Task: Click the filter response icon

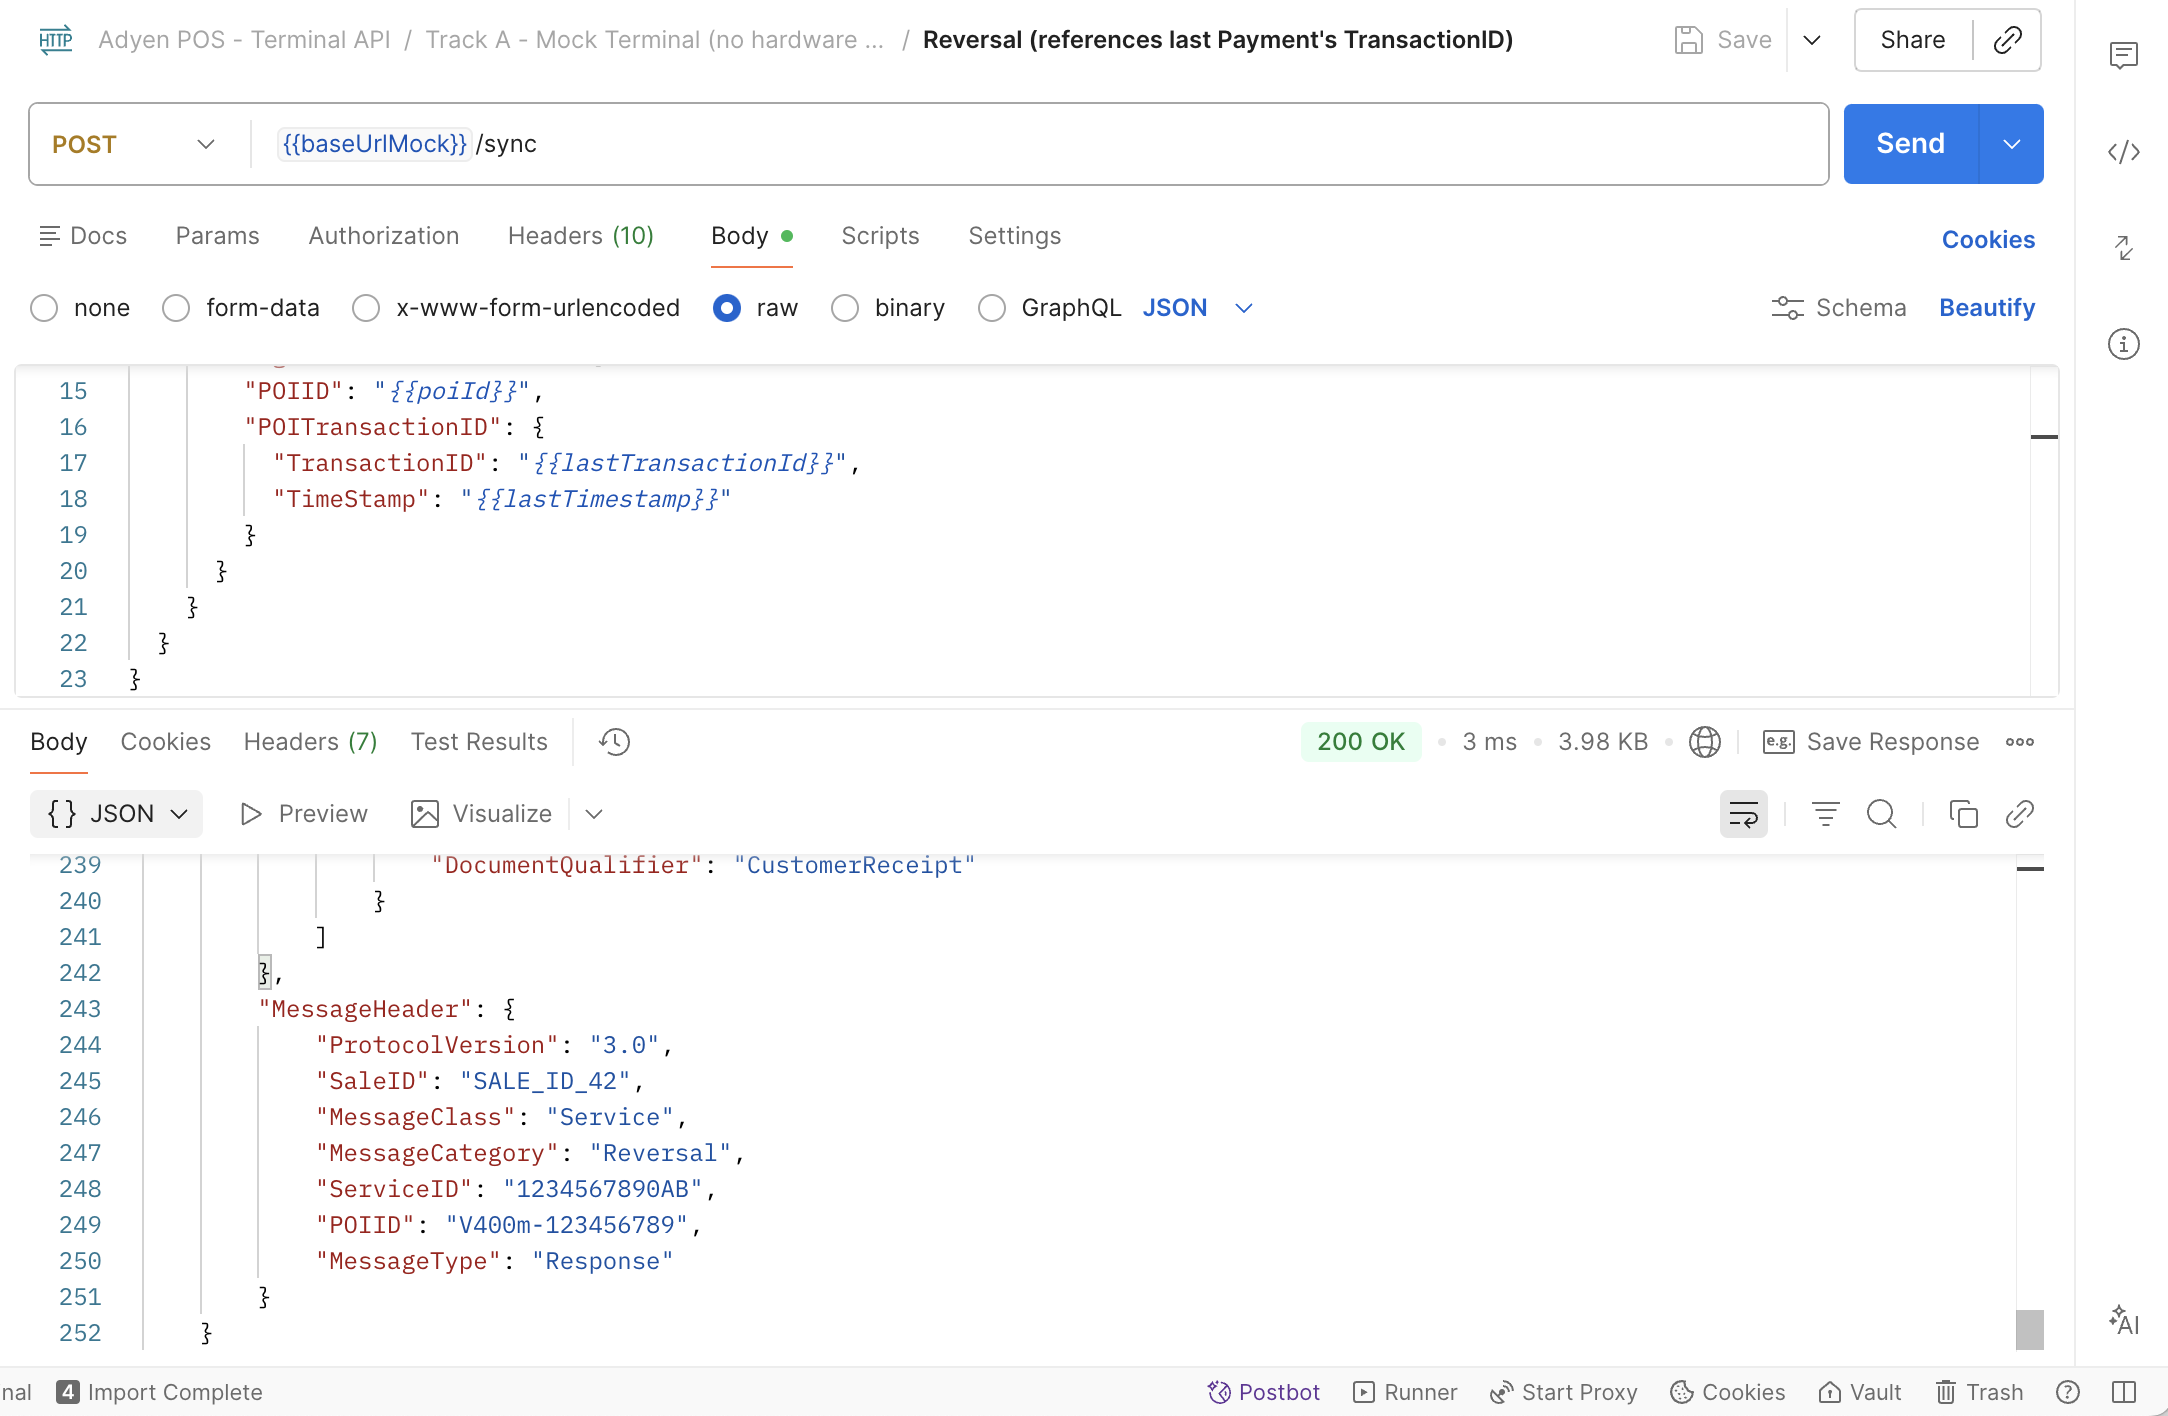Action: (1825, 814)
